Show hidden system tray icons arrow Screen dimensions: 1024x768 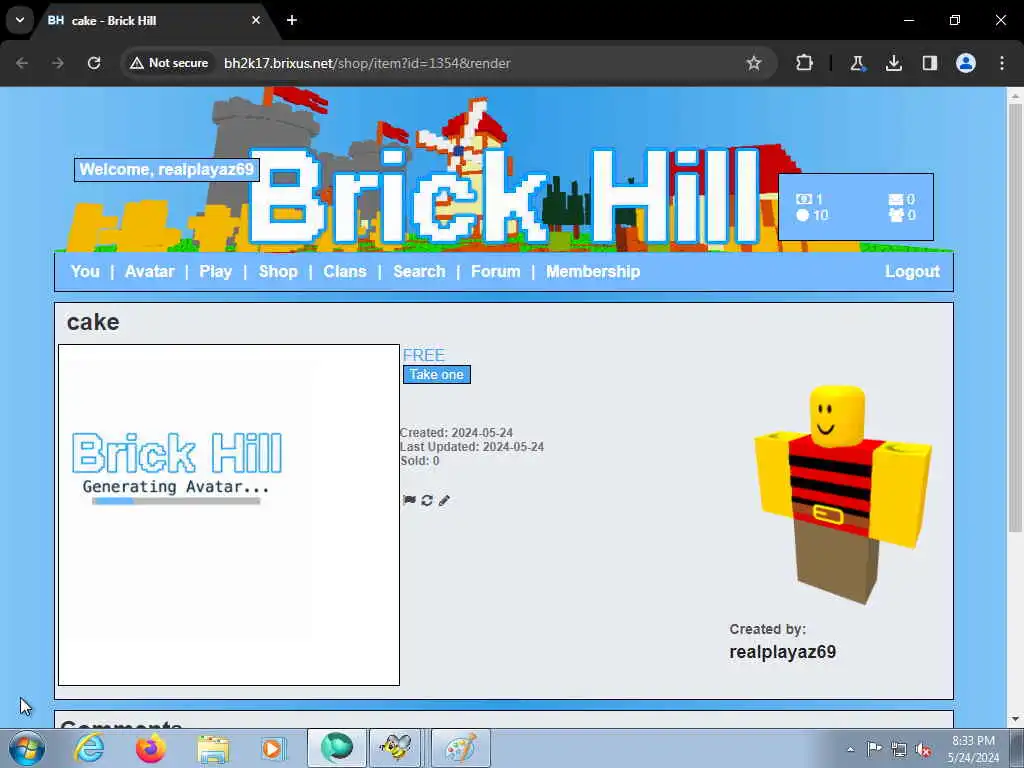850,749
